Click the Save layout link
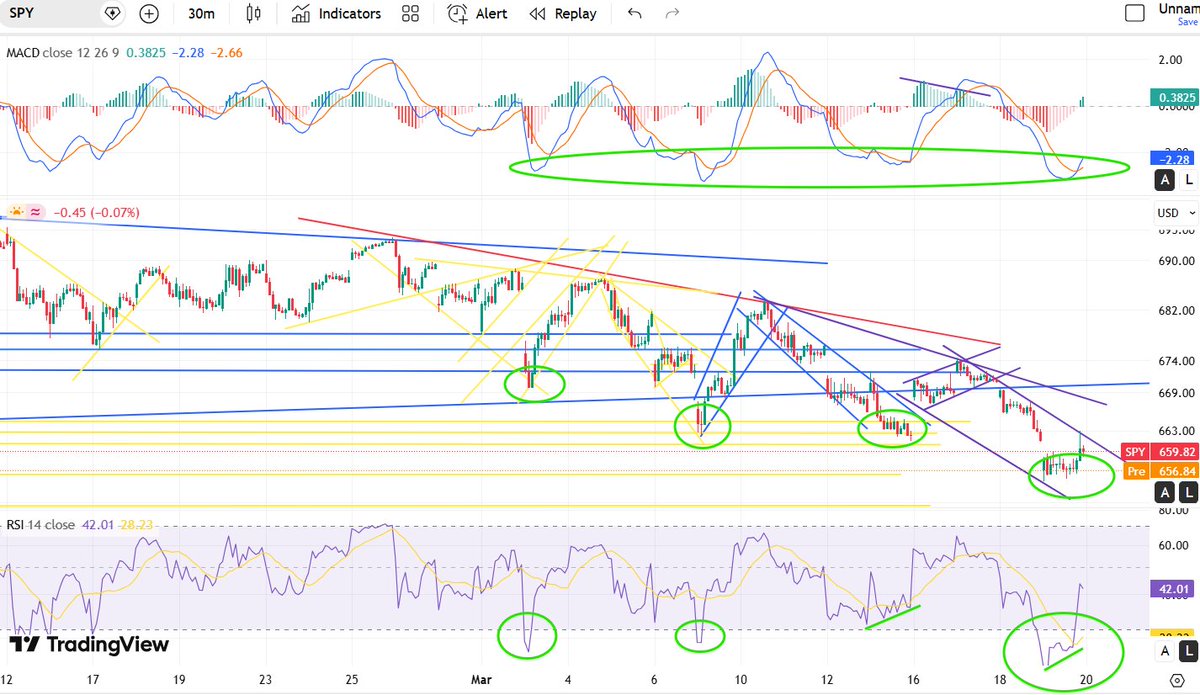 [1187, 21]
